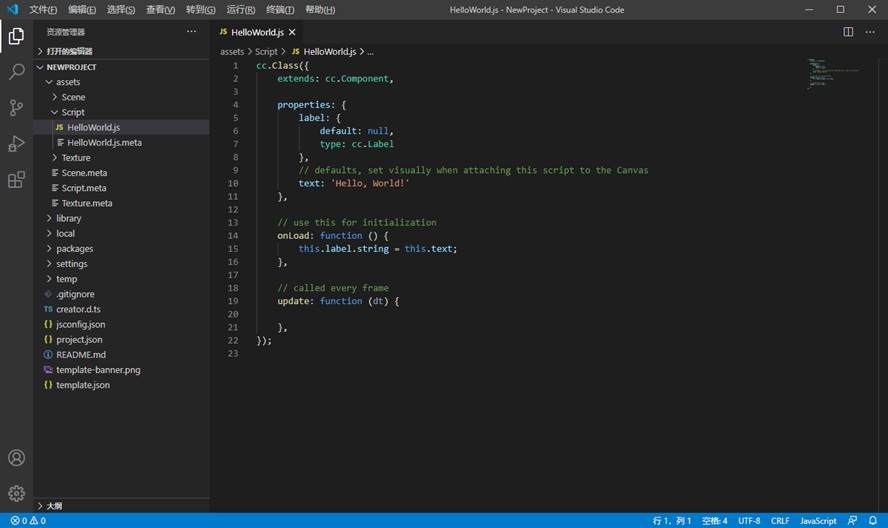Image resolution: width=888 pixels, height=528 pixels.
Task: Open README.md file
Action: click(x=121, y=355)
